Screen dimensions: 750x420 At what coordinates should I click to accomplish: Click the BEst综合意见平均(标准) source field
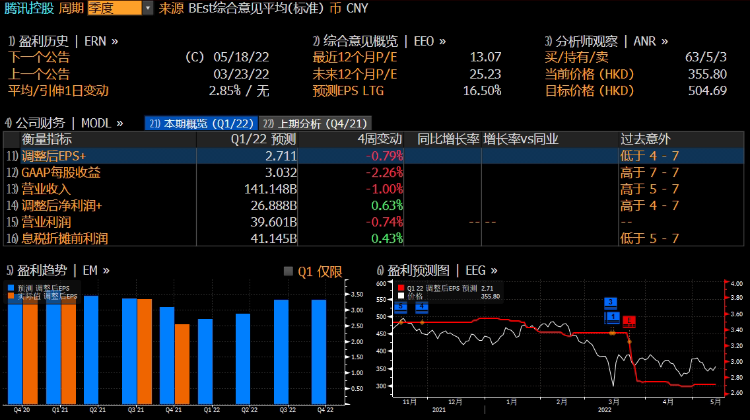click(x=256, y=8)
